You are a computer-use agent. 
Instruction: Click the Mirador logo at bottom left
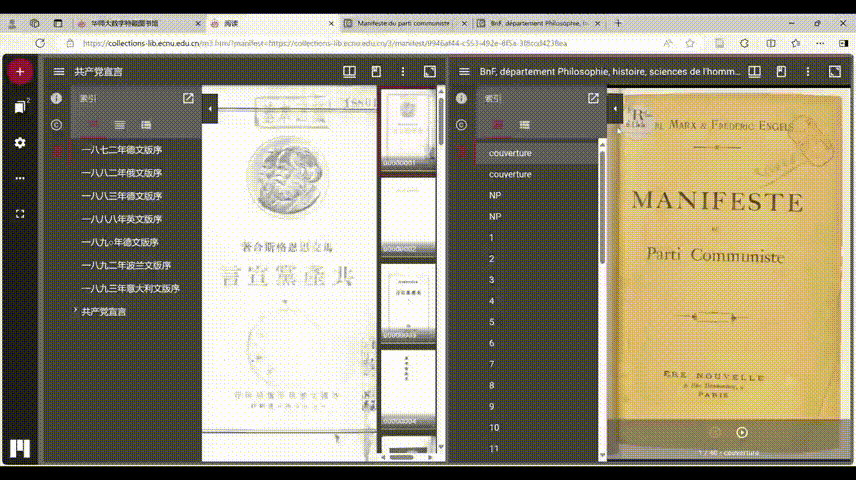pos(20,448)
